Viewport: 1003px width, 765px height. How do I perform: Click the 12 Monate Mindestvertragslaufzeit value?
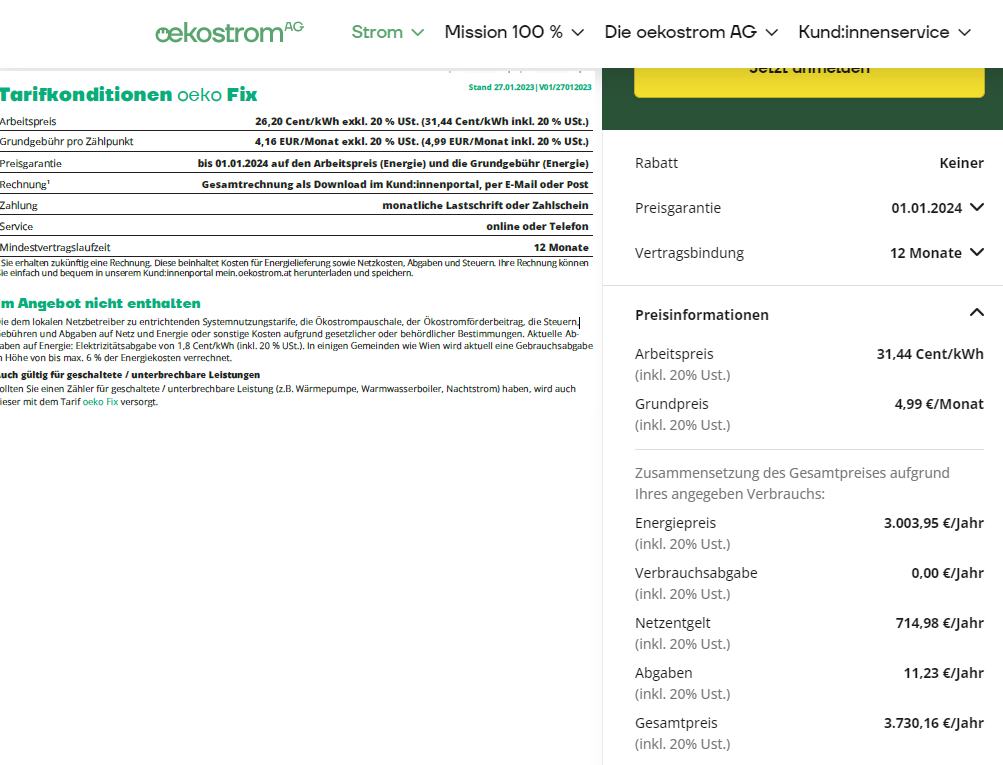pyautogui.click(x=561, y=248)
